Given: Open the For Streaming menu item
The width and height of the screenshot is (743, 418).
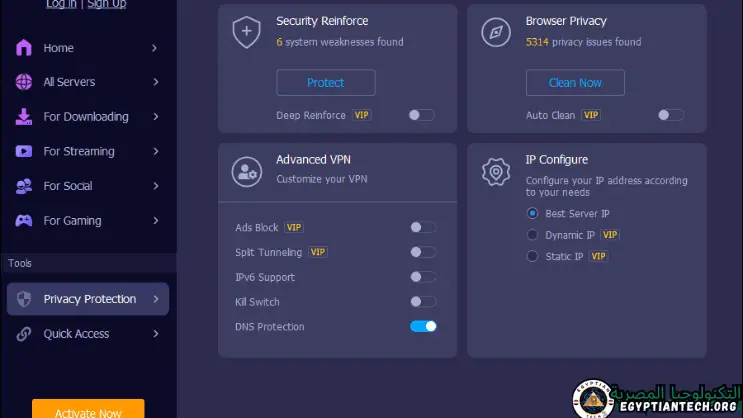Looking at the screenshot, I should point(88,151).
